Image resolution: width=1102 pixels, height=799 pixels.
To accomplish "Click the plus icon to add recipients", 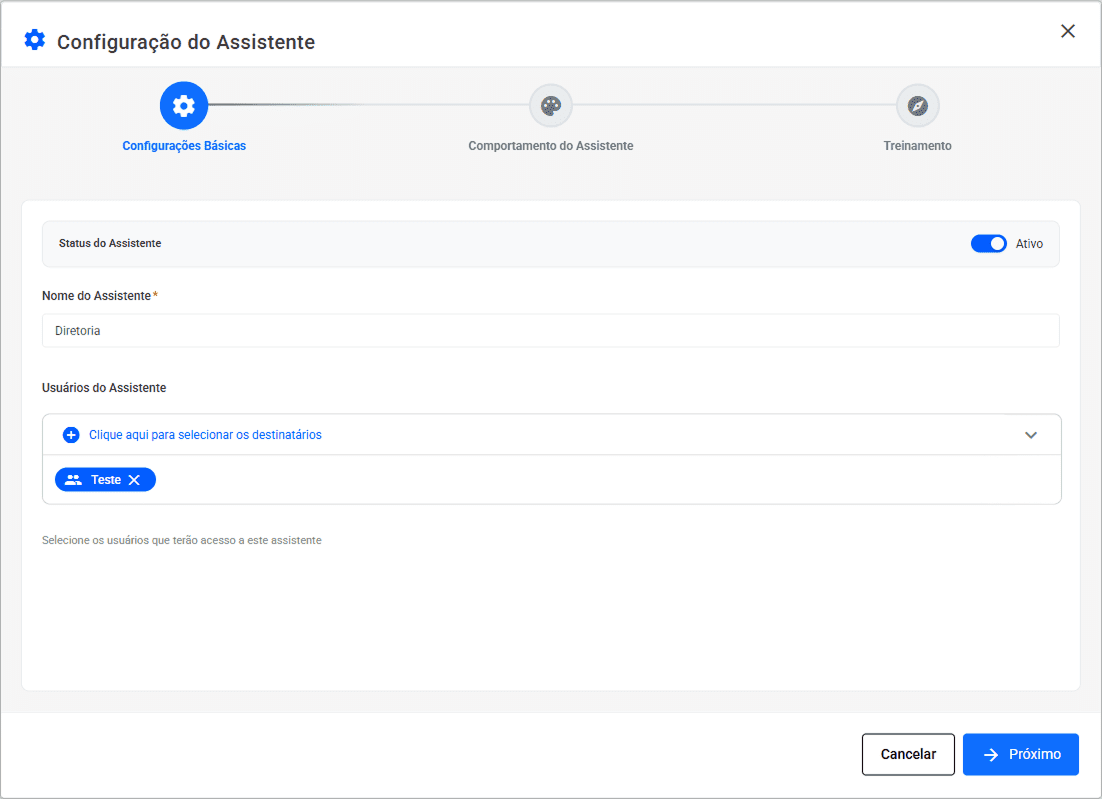I will click(x=71, y=435).
